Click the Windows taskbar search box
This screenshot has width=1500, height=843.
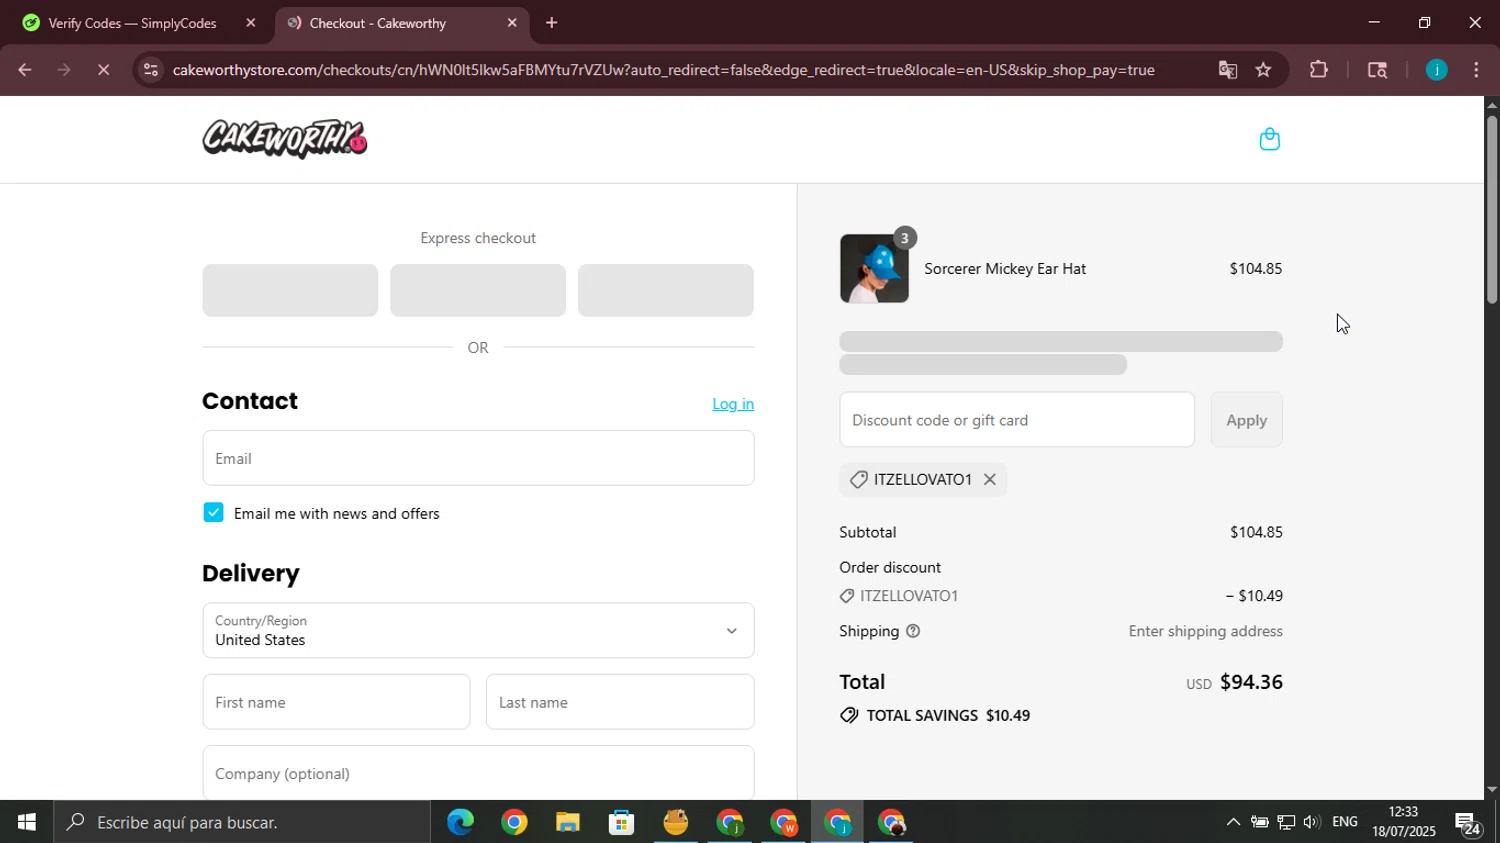click(242, 822)
